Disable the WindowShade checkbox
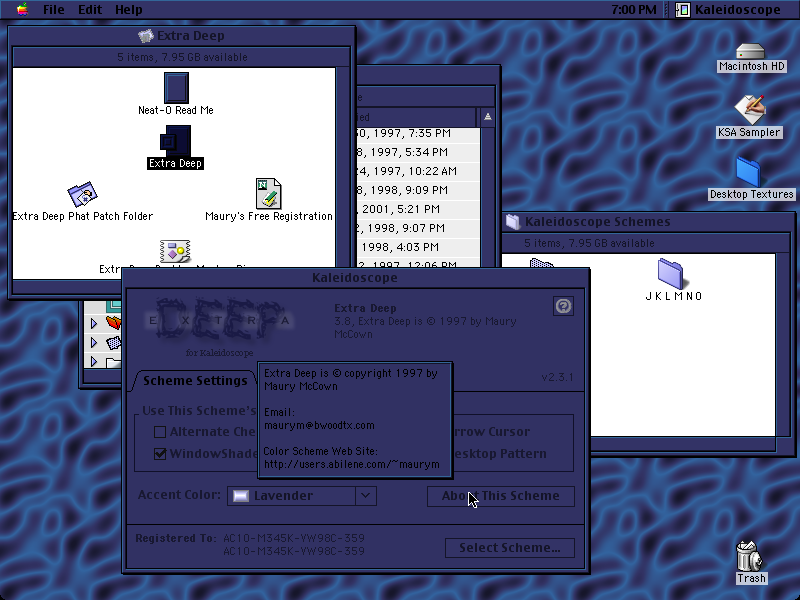The image size is (800, 600). coord(160,454)
